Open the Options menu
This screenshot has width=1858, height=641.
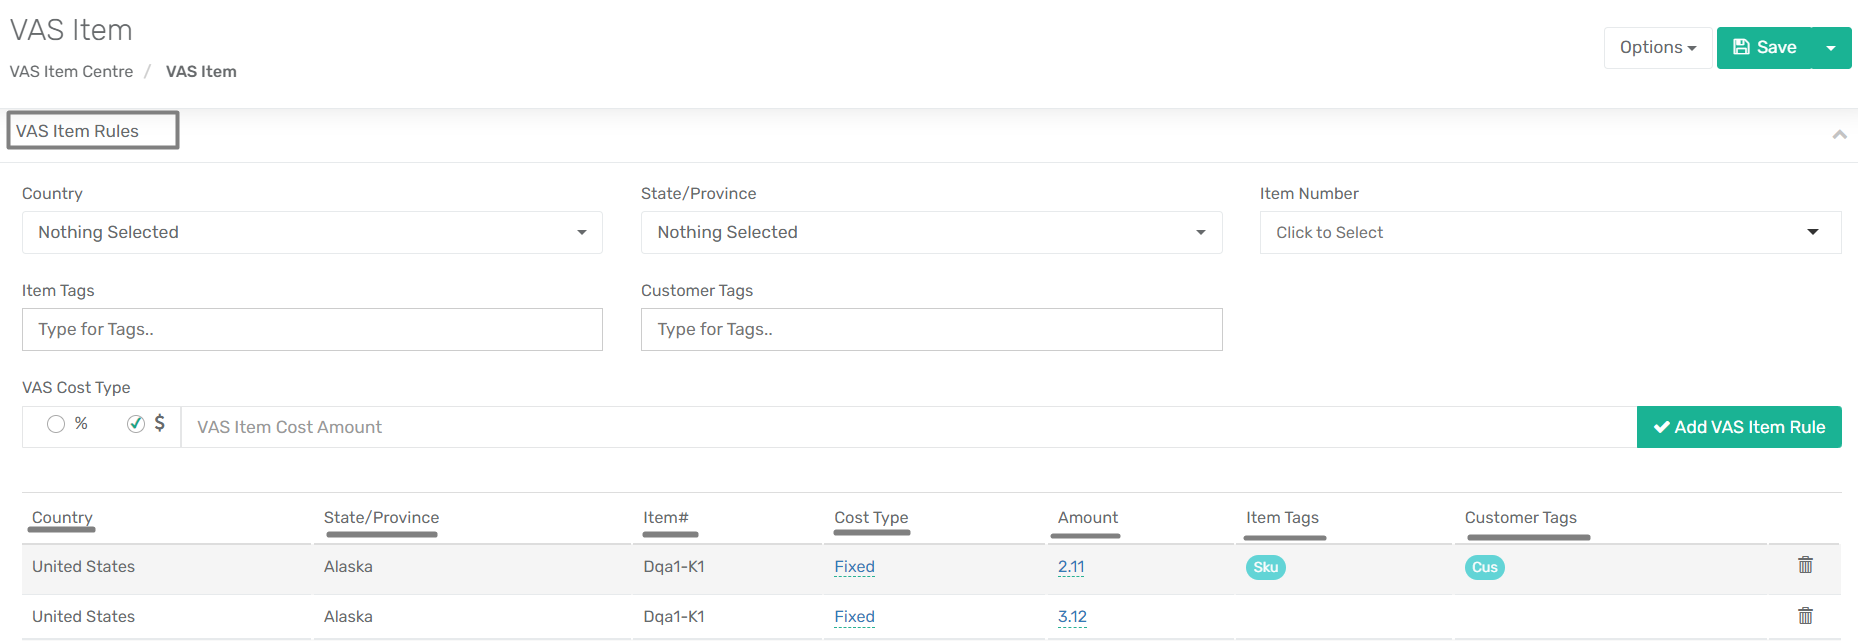tap(1658, 48)
